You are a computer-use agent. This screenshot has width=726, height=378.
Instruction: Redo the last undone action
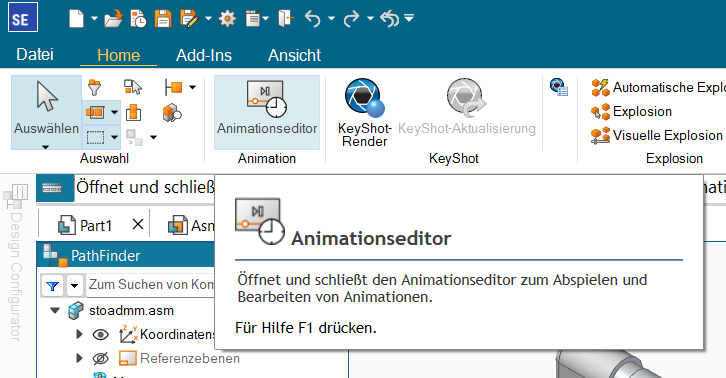click(x=352, y=19)
